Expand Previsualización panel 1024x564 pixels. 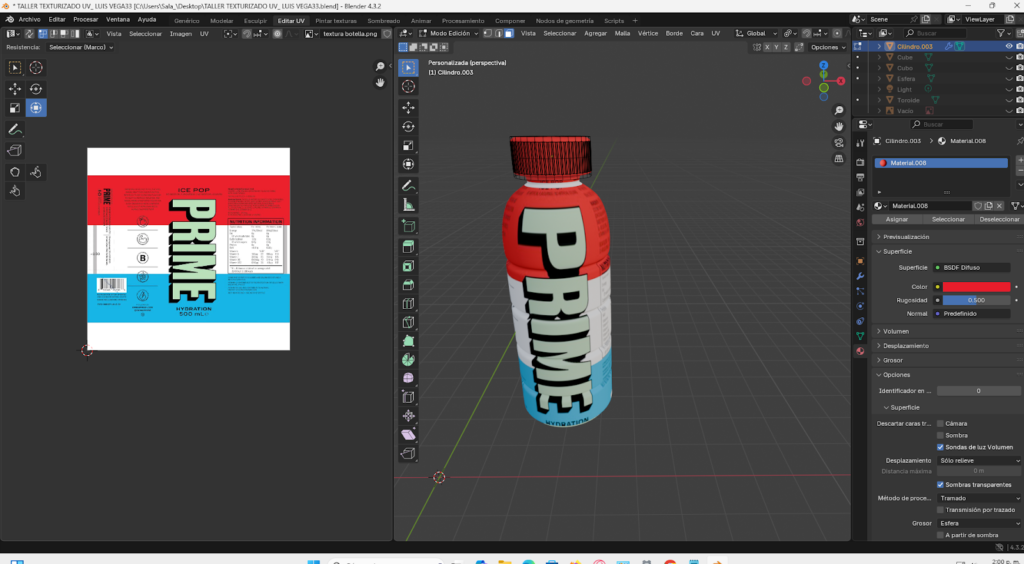tap(905, 237)
